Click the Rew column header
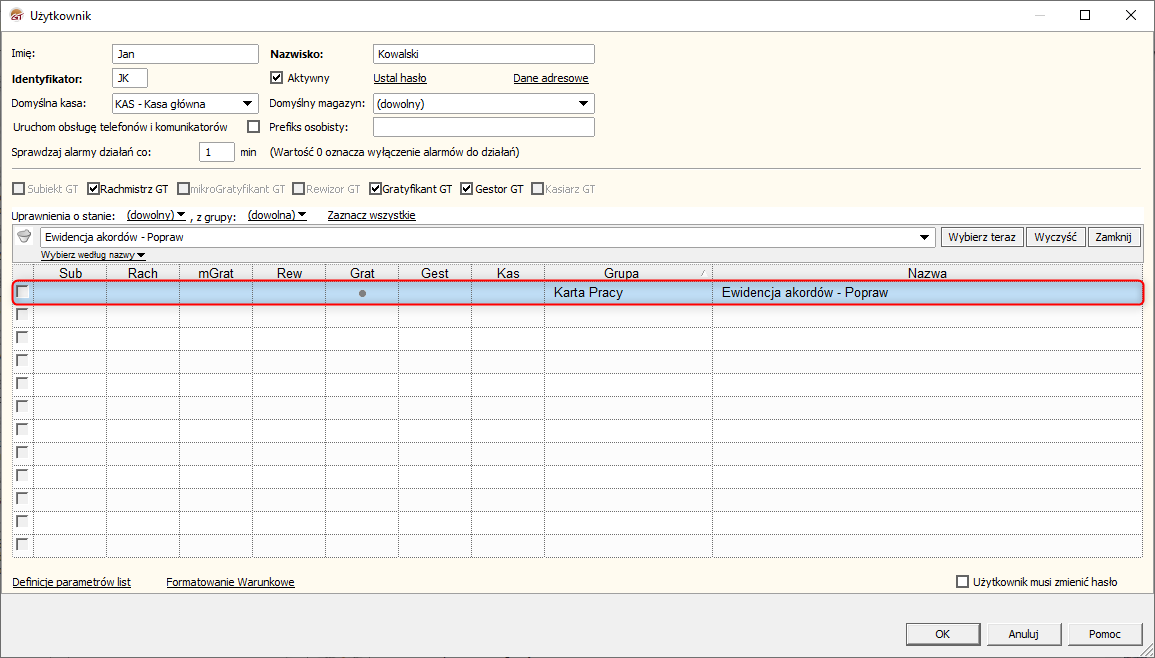 (x=289, y=273)
